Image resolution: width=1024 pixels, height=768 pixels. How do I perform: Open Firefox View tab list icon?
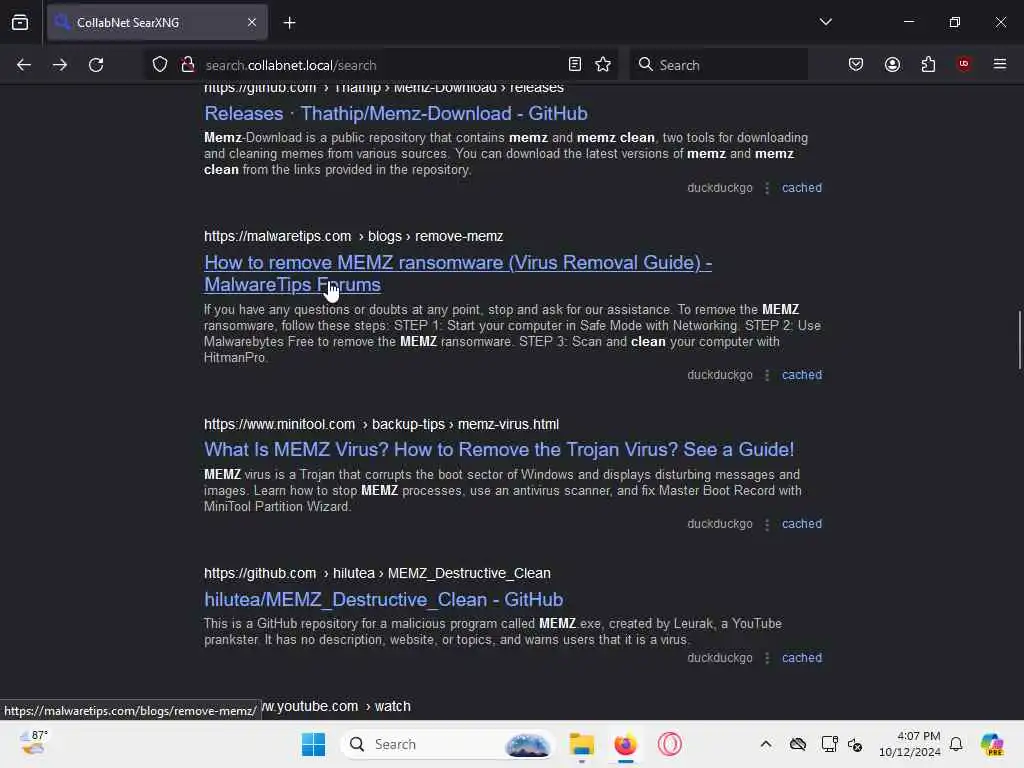20,22
